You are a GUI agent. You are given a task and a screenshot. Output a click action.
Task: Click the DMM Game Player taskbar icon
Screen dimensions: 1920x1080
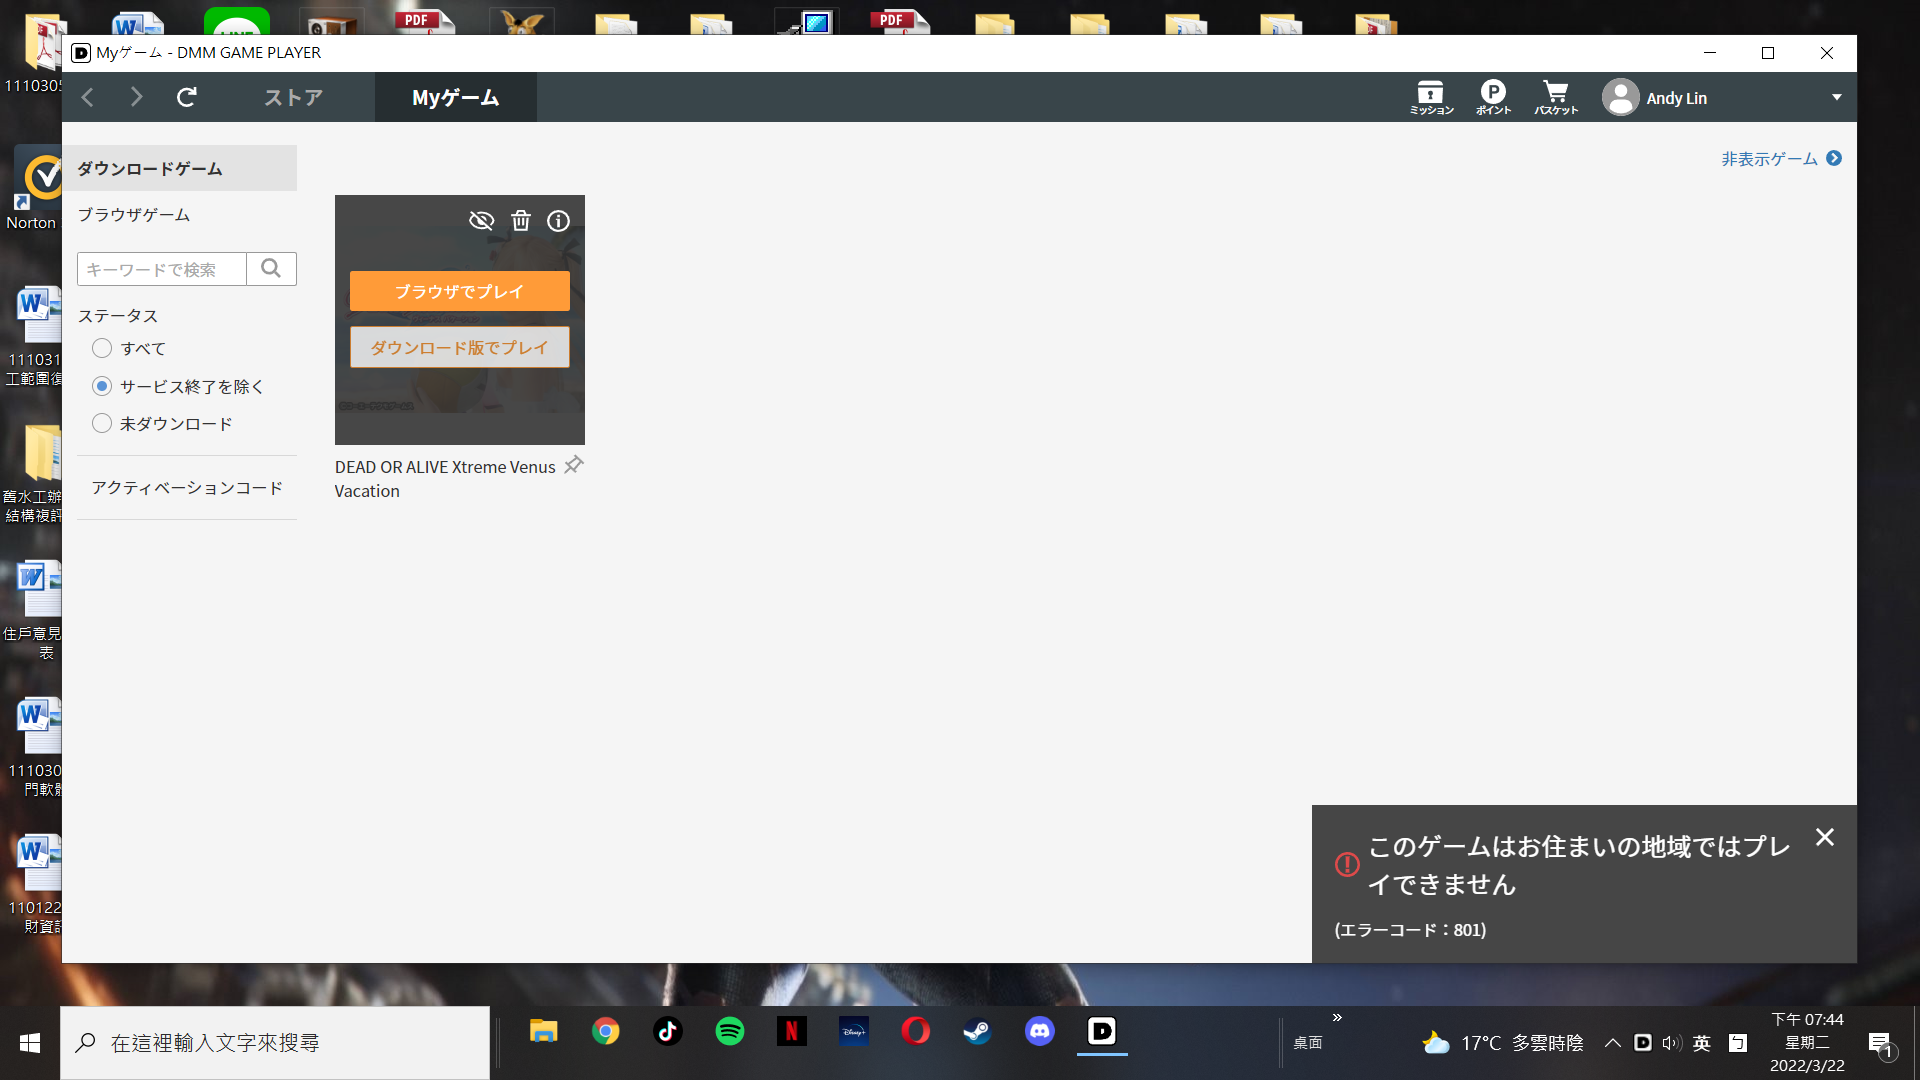click(1102, 1031)
